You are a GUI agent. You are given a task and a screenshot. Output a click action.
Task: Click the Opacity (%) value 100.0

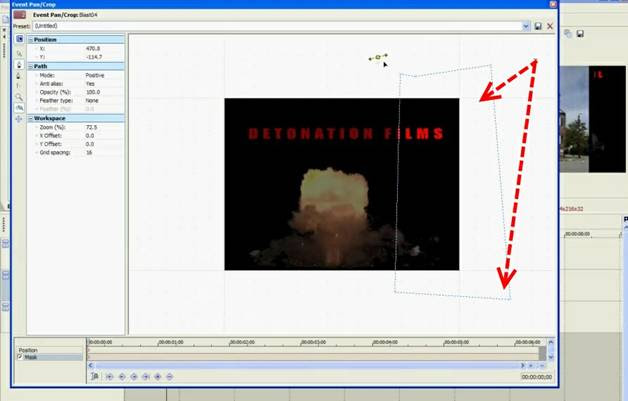point(93,92)
